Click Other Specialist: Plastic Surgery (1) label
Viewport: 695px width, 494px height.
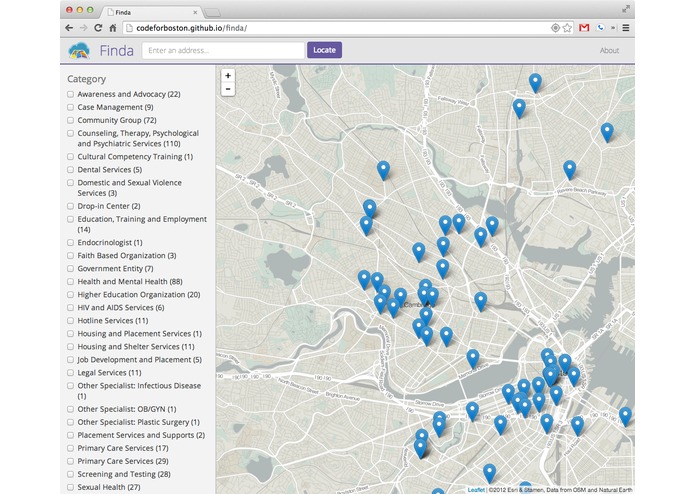coord(138,422)
